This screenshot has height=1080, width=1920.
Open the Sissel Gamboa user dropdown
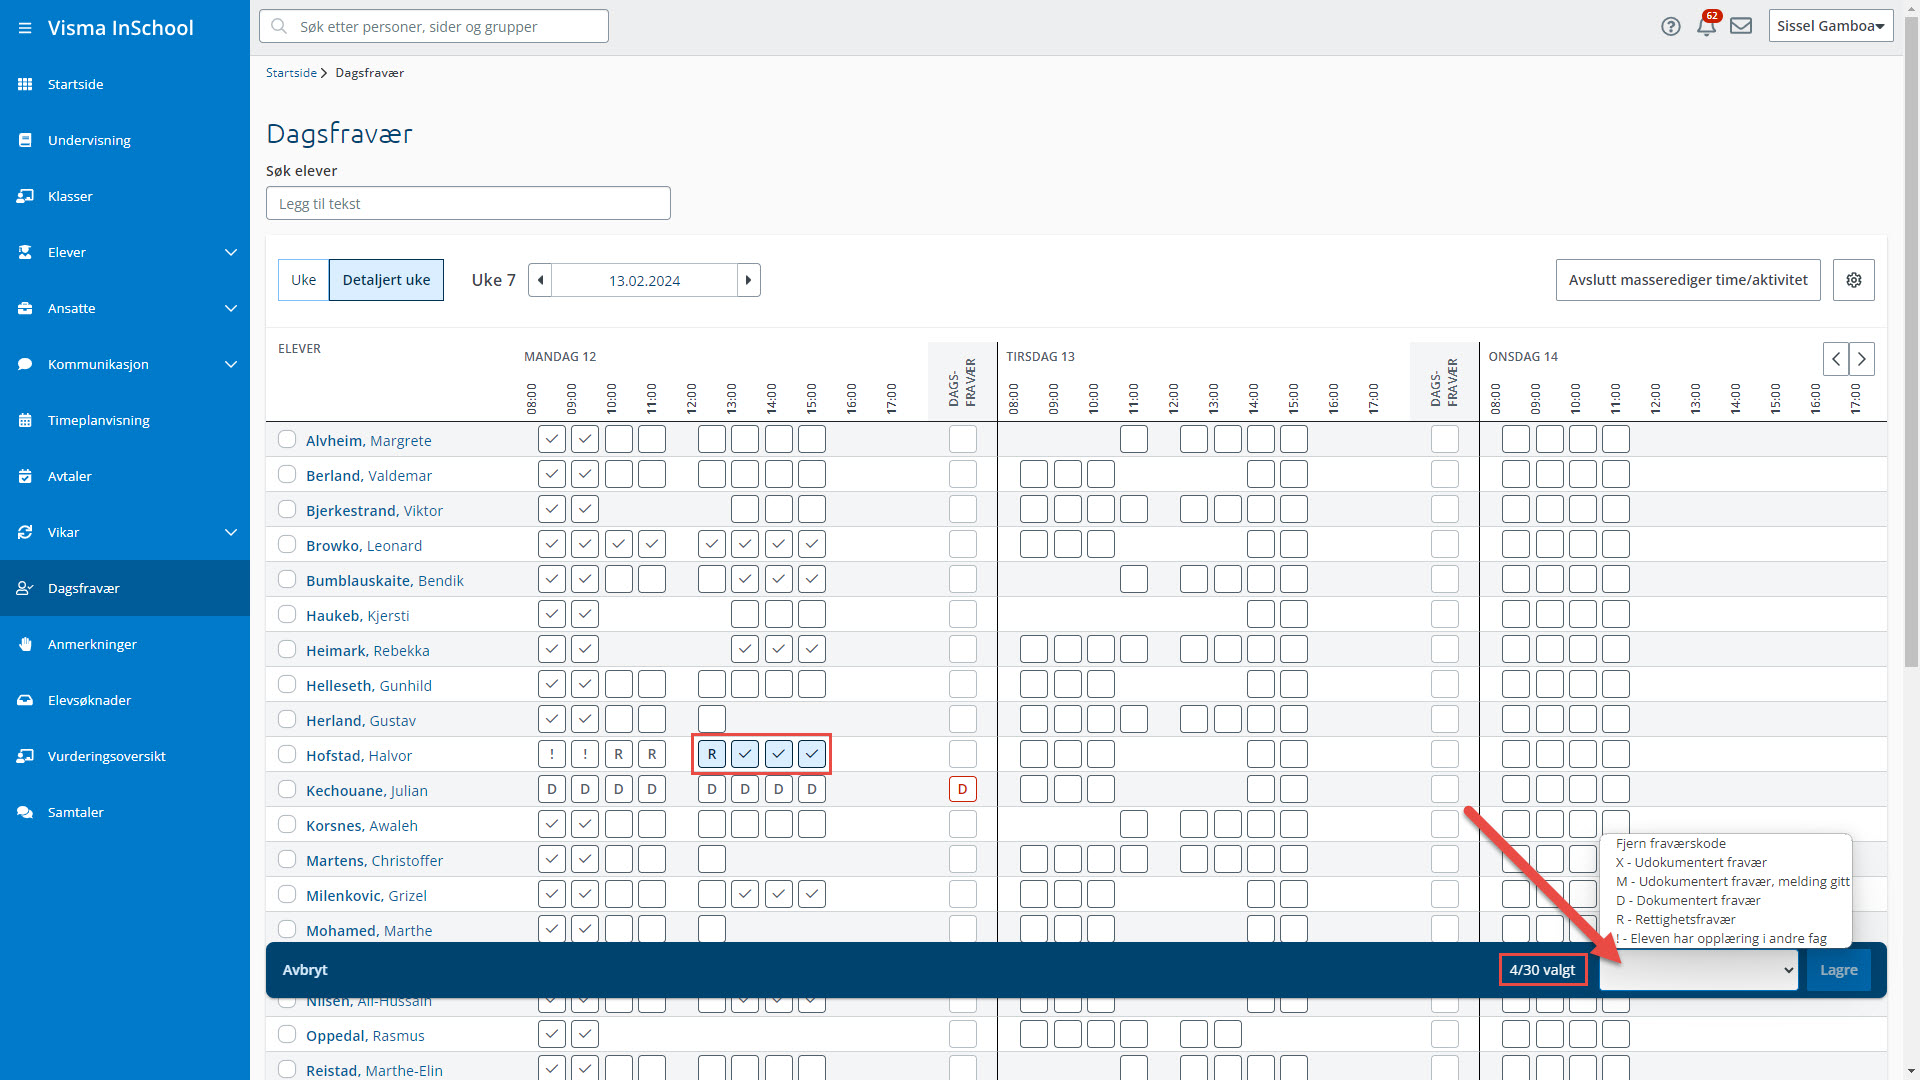pos(1831,26)
